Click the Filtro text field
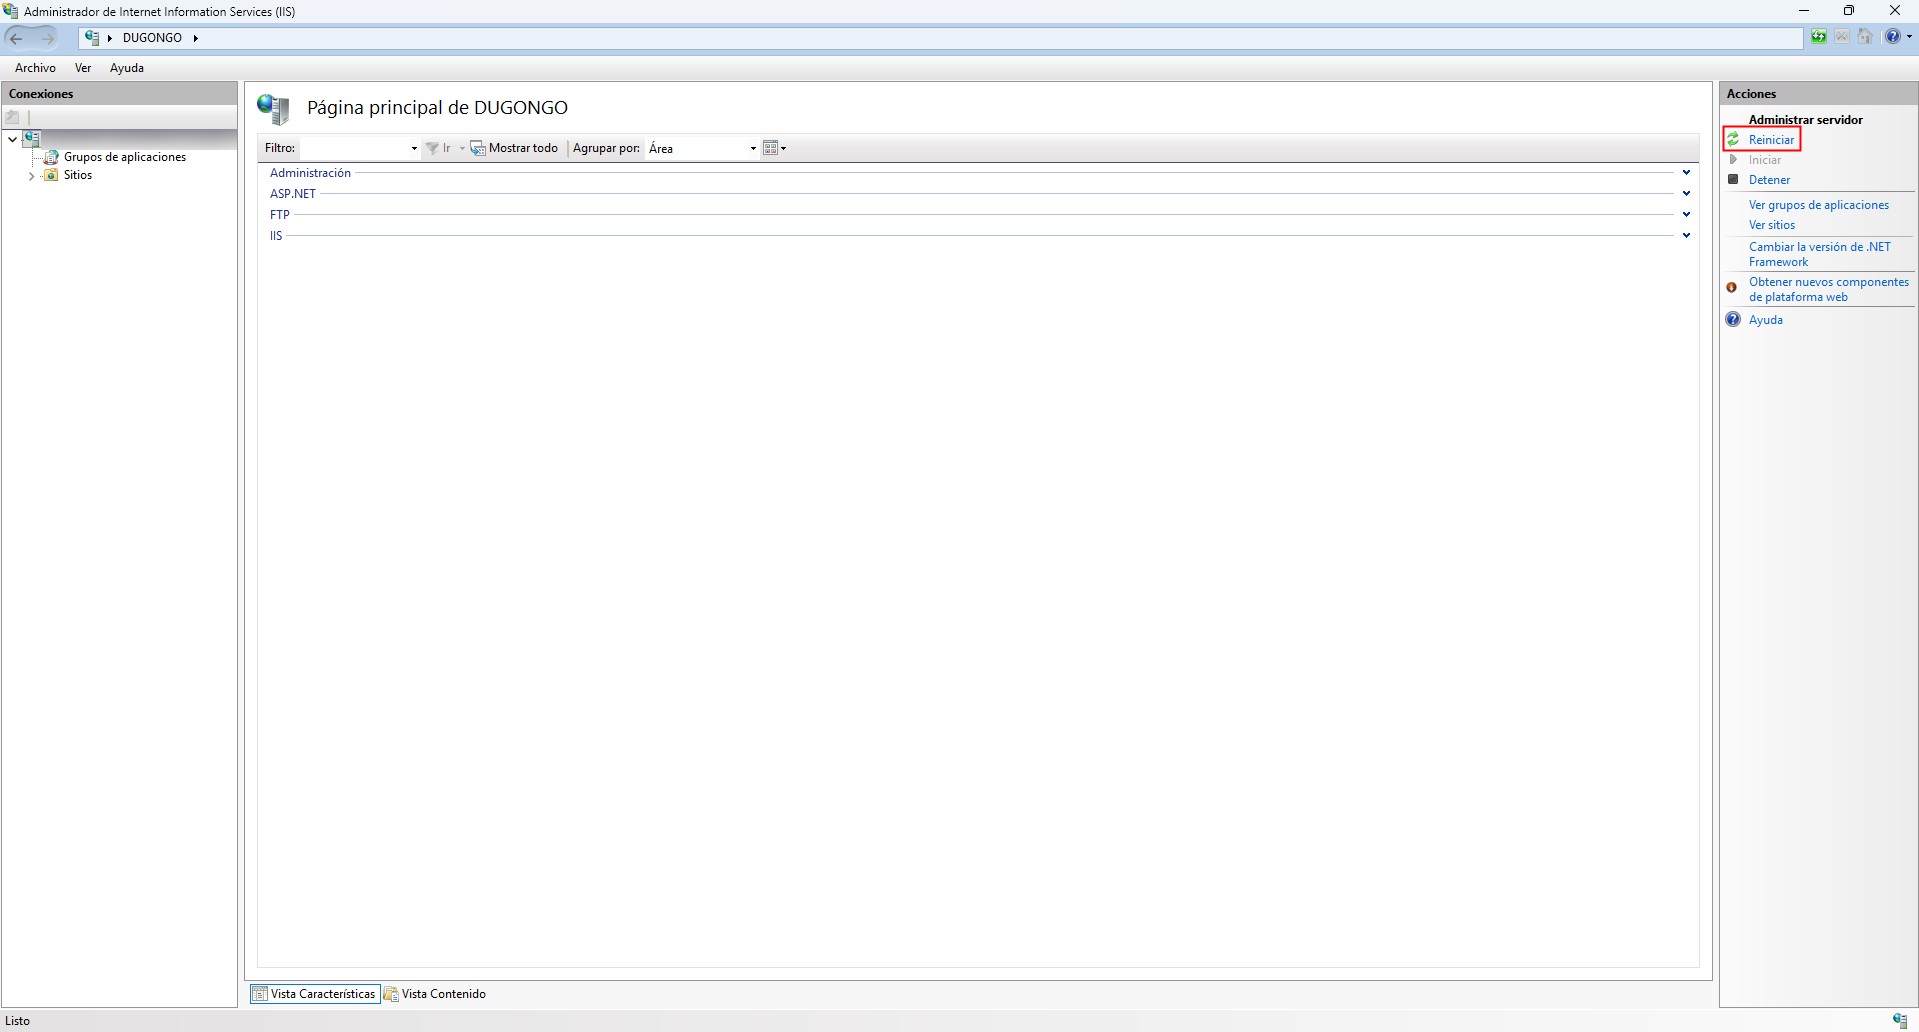This screenshot has width=1919, height=1032. [x=354, y=148]
